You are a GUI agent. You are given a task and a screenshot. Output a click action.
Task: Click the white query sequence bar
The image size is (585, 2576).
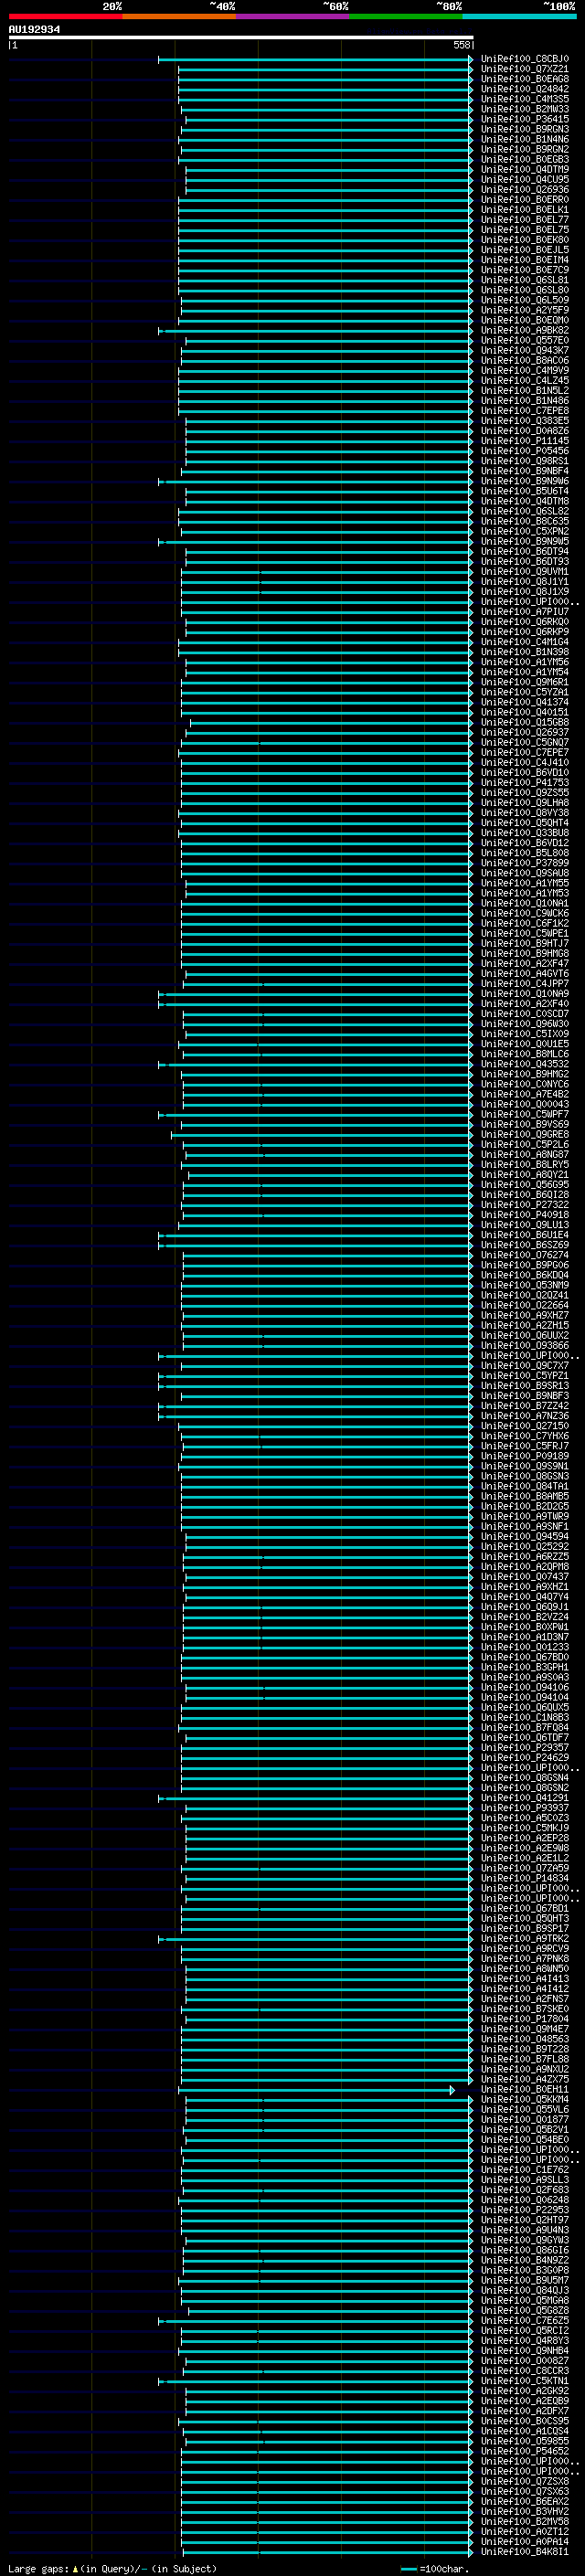[241, 37]
